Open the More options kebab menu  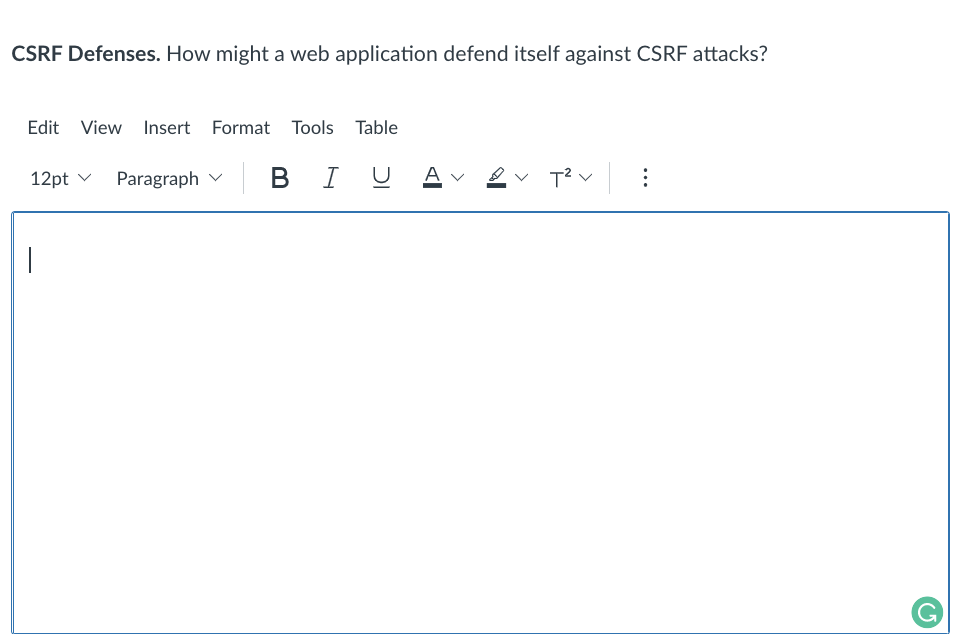tap(645, 177)
